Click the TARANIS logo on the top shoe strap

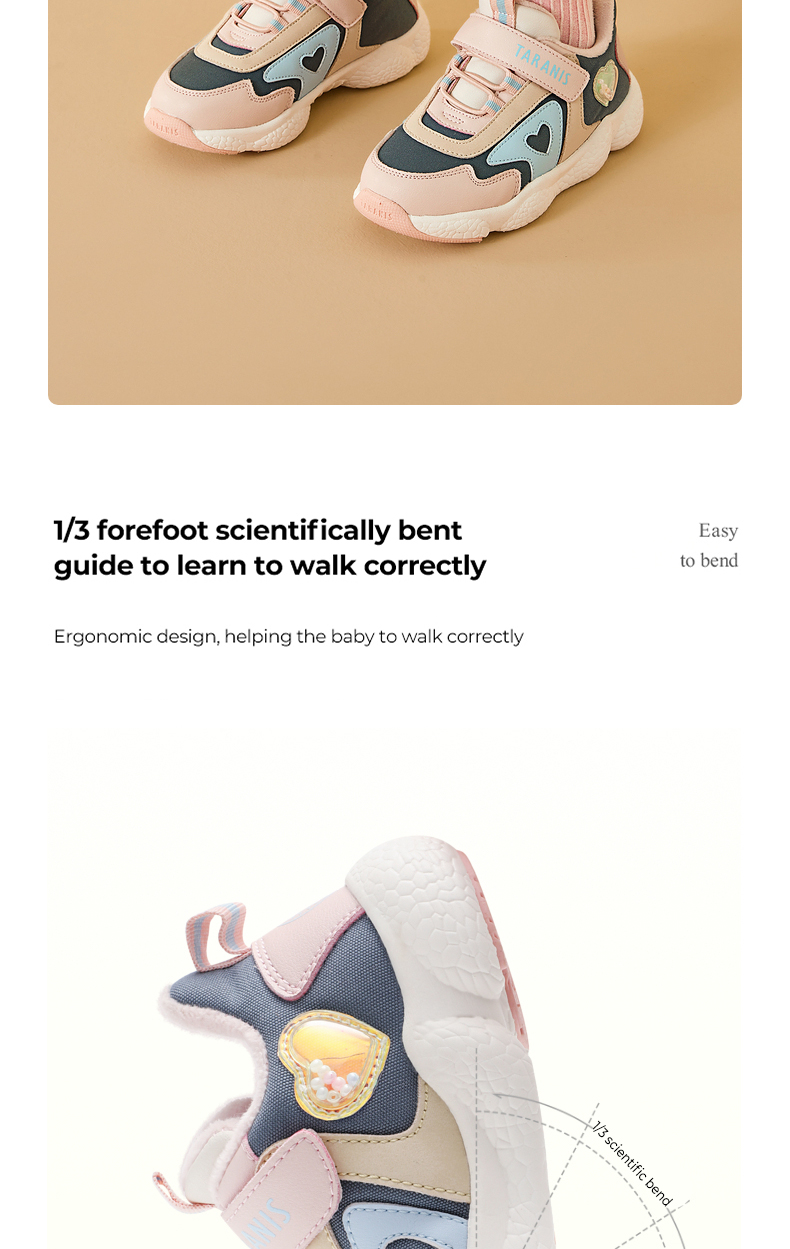coord(543,64)
